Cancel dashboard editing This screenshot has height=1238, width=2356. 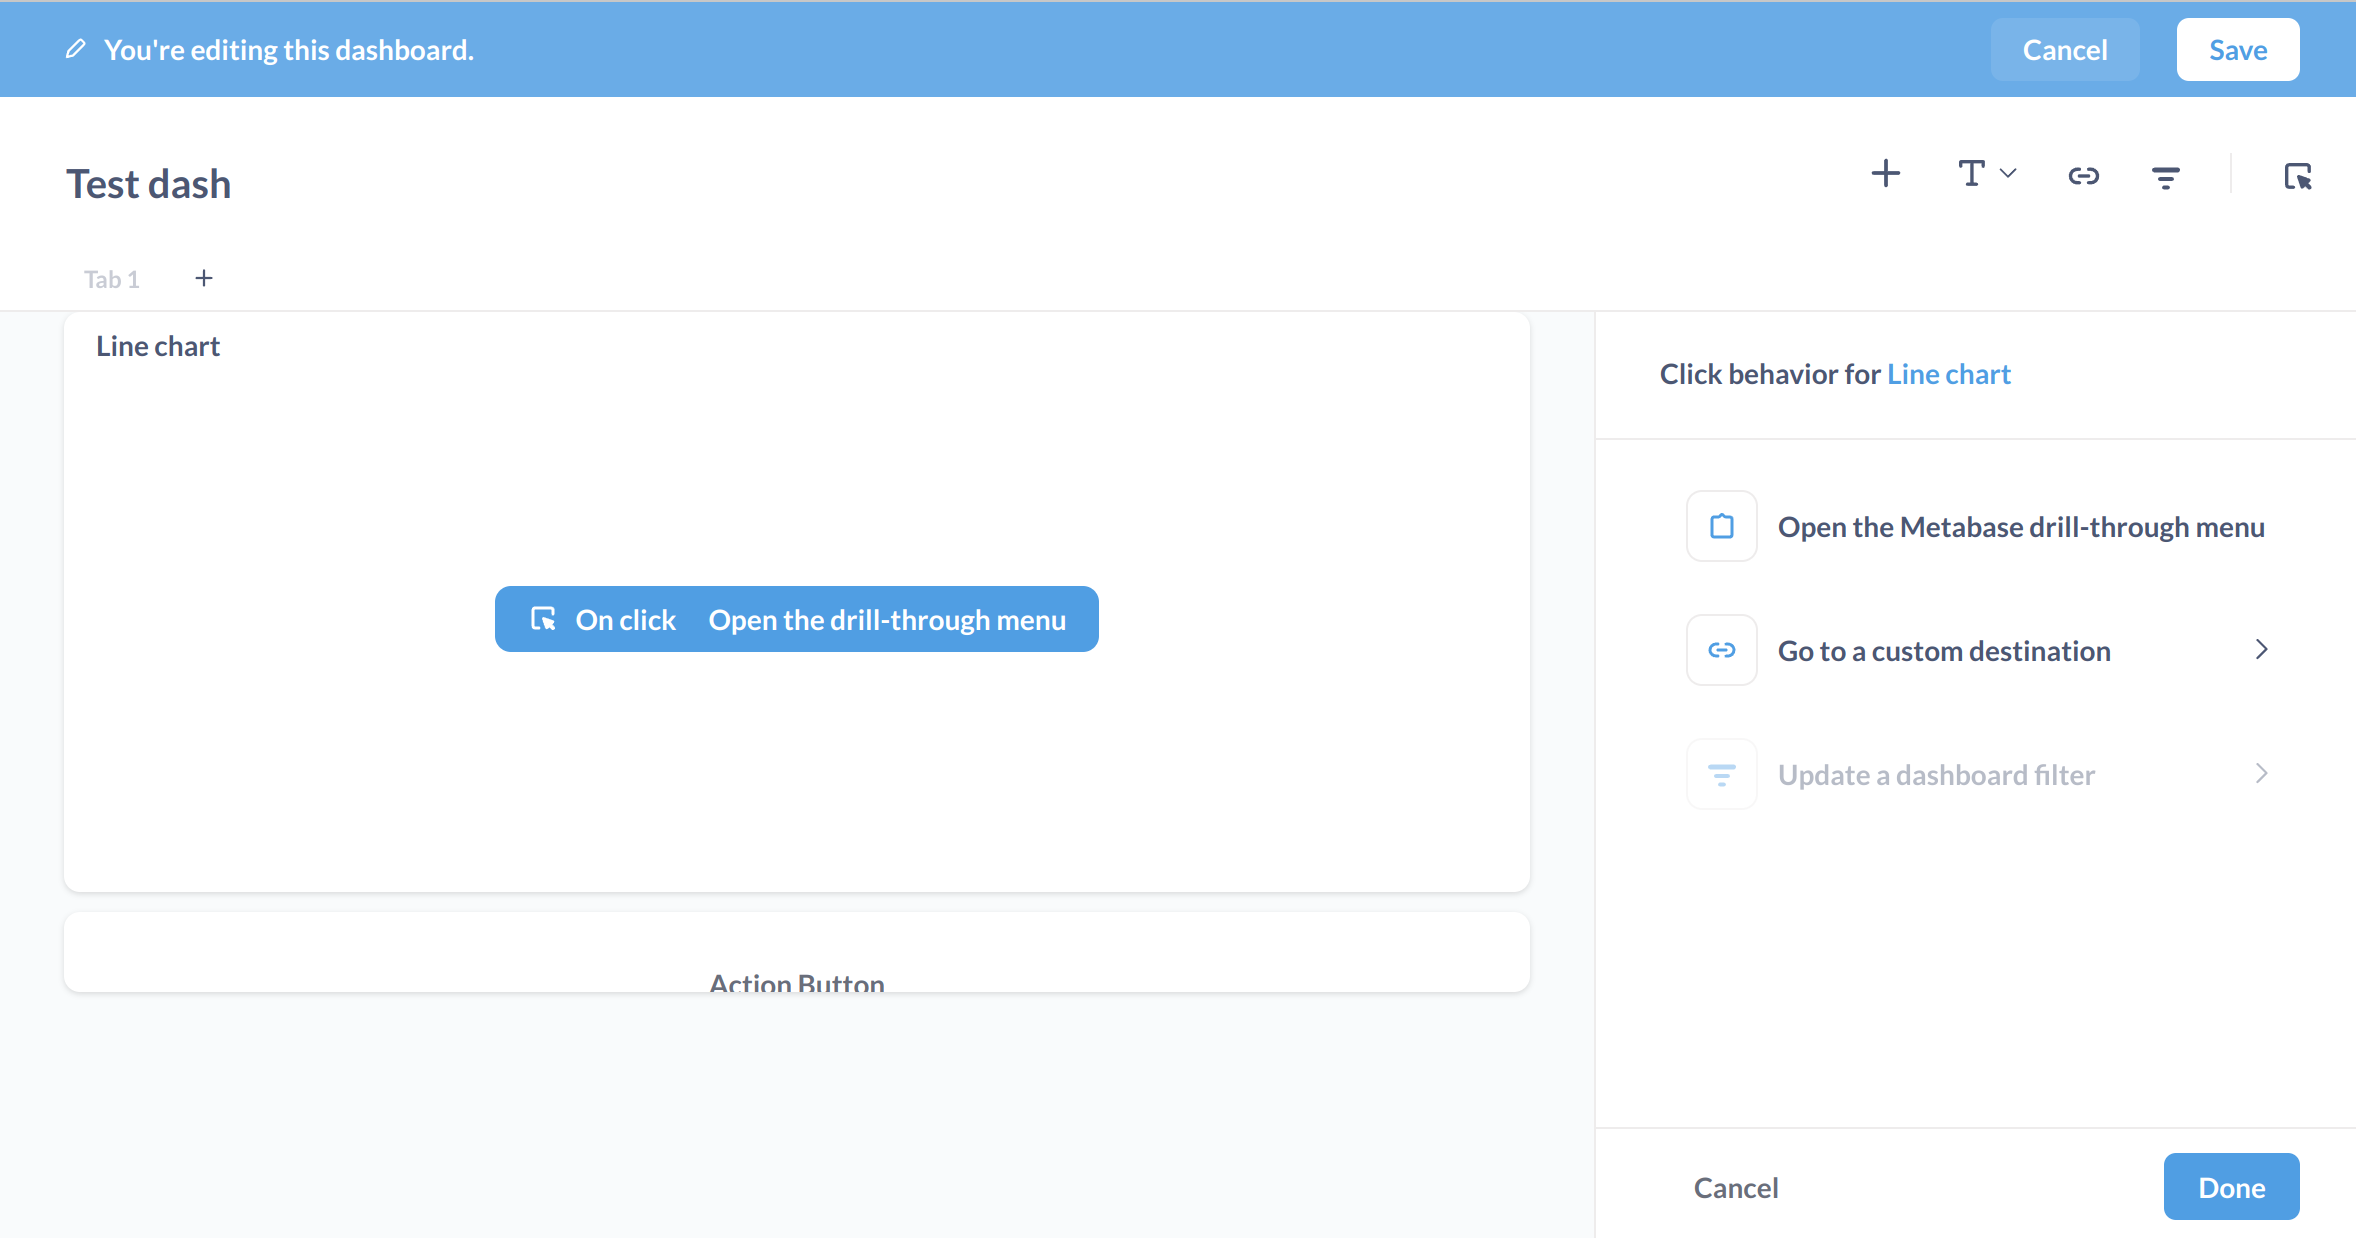pyautogui.click(x=2065, y=49)
